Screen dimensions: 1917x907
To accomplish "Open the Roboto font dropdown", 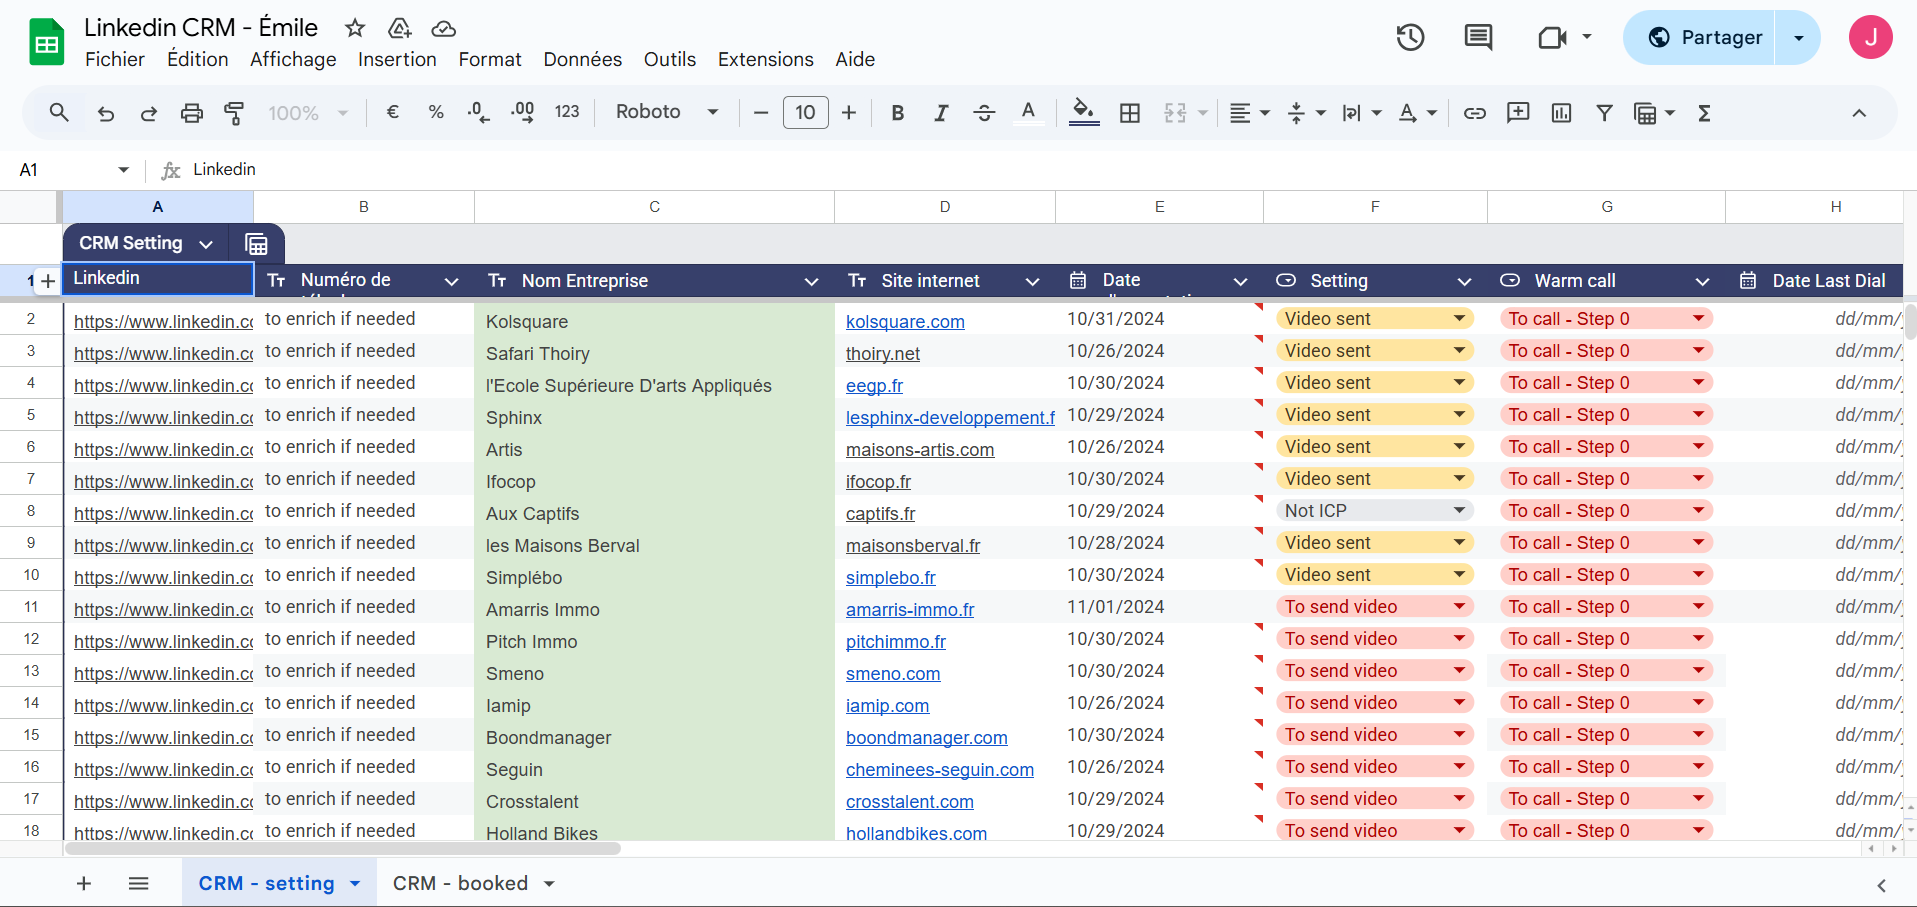I will coord(667,112).
